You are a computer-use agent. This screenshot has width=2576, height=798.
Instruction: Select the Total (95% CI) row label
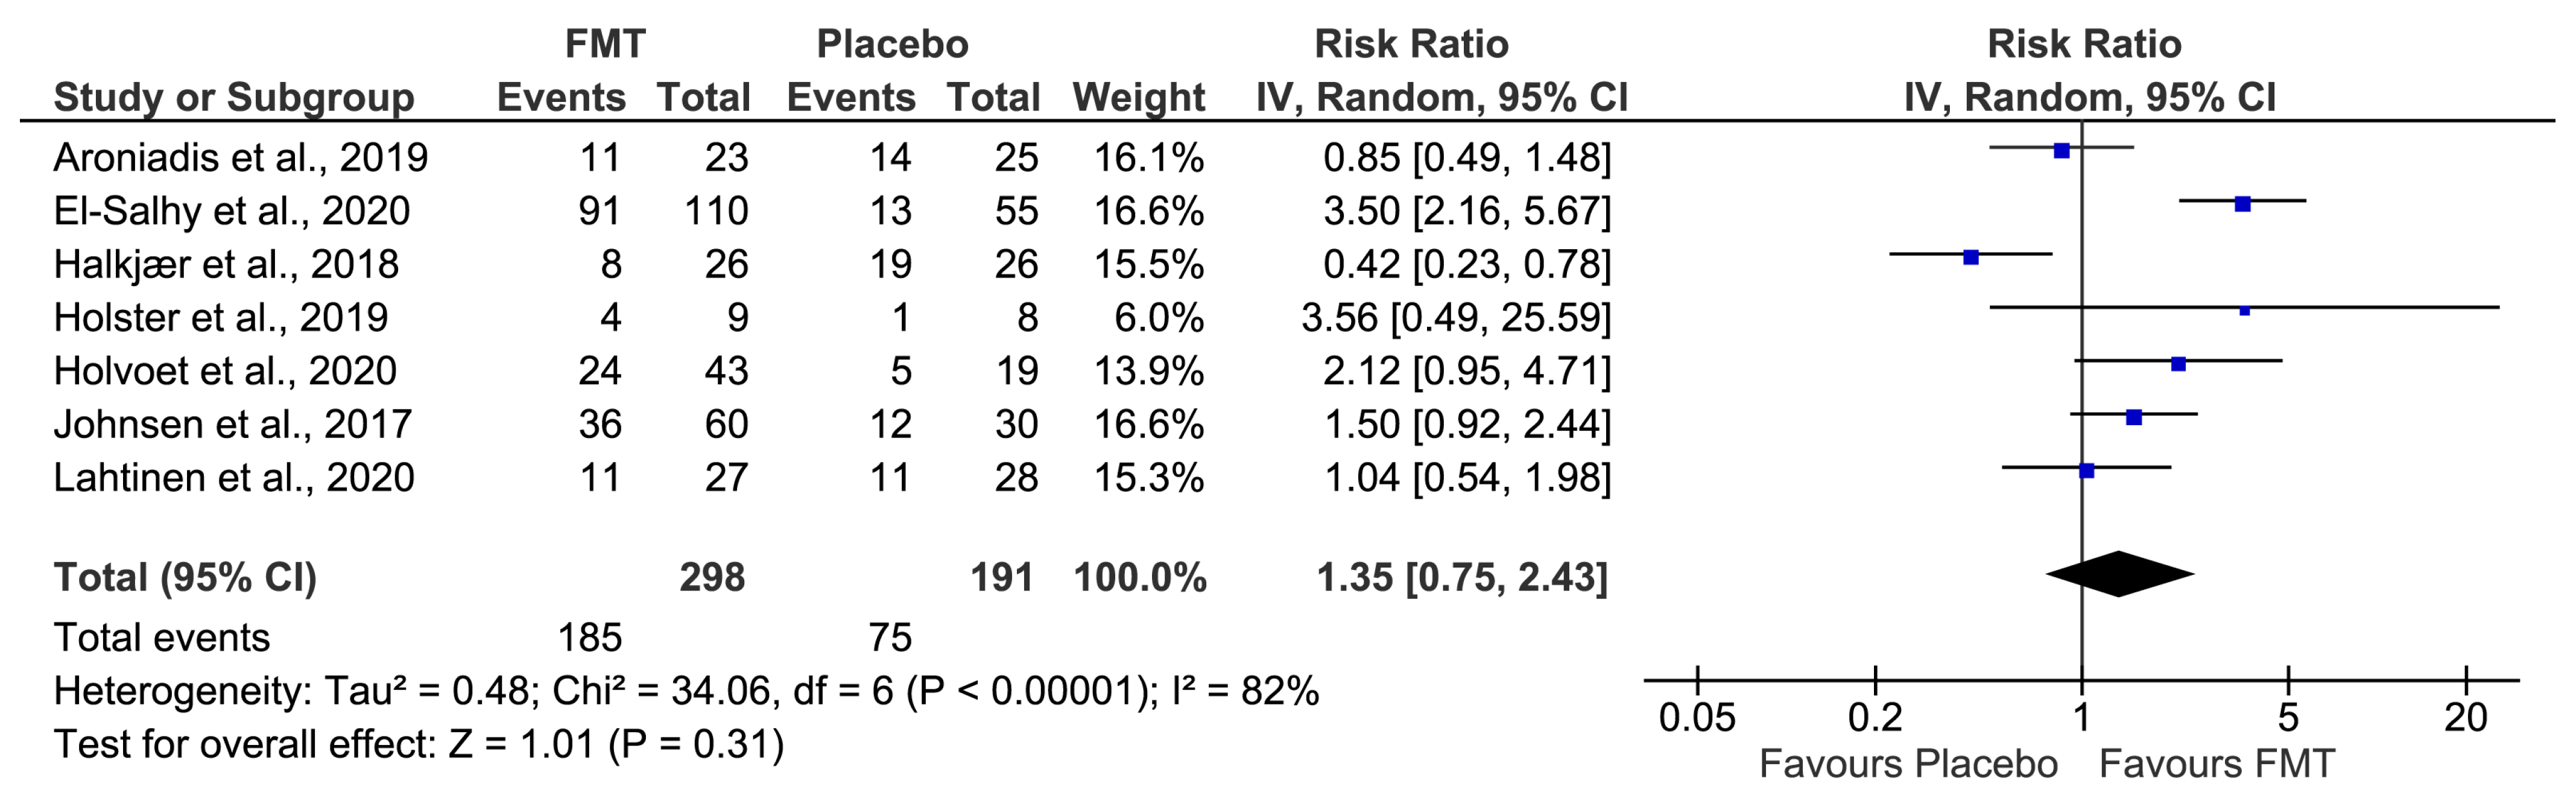coord(185,578)
